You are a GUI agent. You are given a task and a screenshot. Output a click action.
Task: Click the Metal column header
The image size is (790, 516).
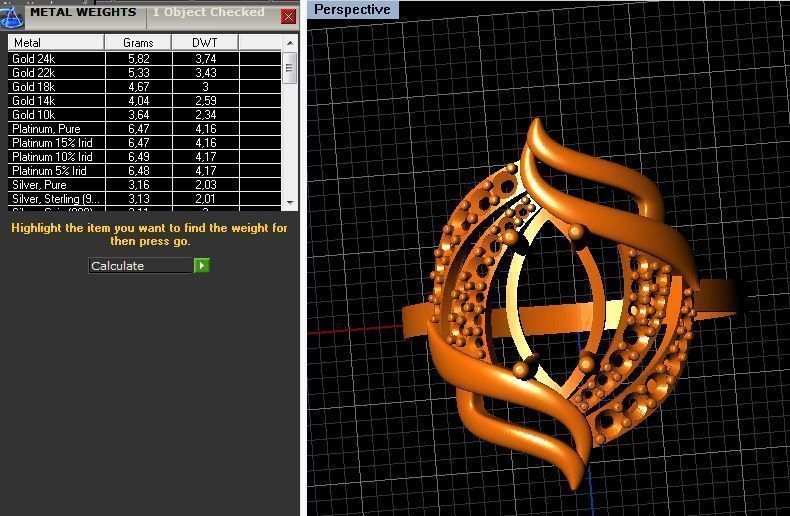[56, 43]
